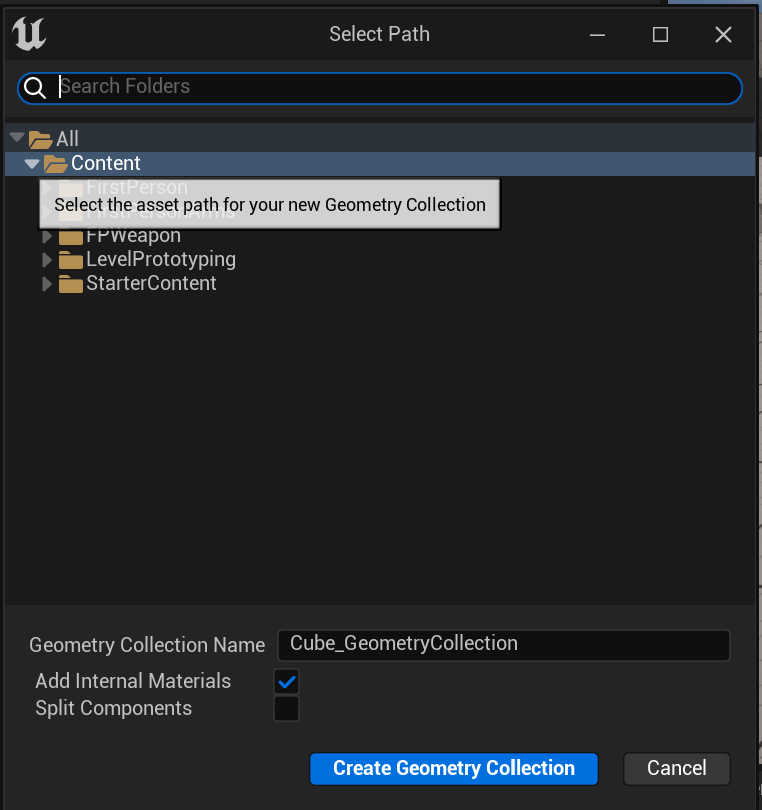
Task: Click the Select Path title text
Action: 380,34
